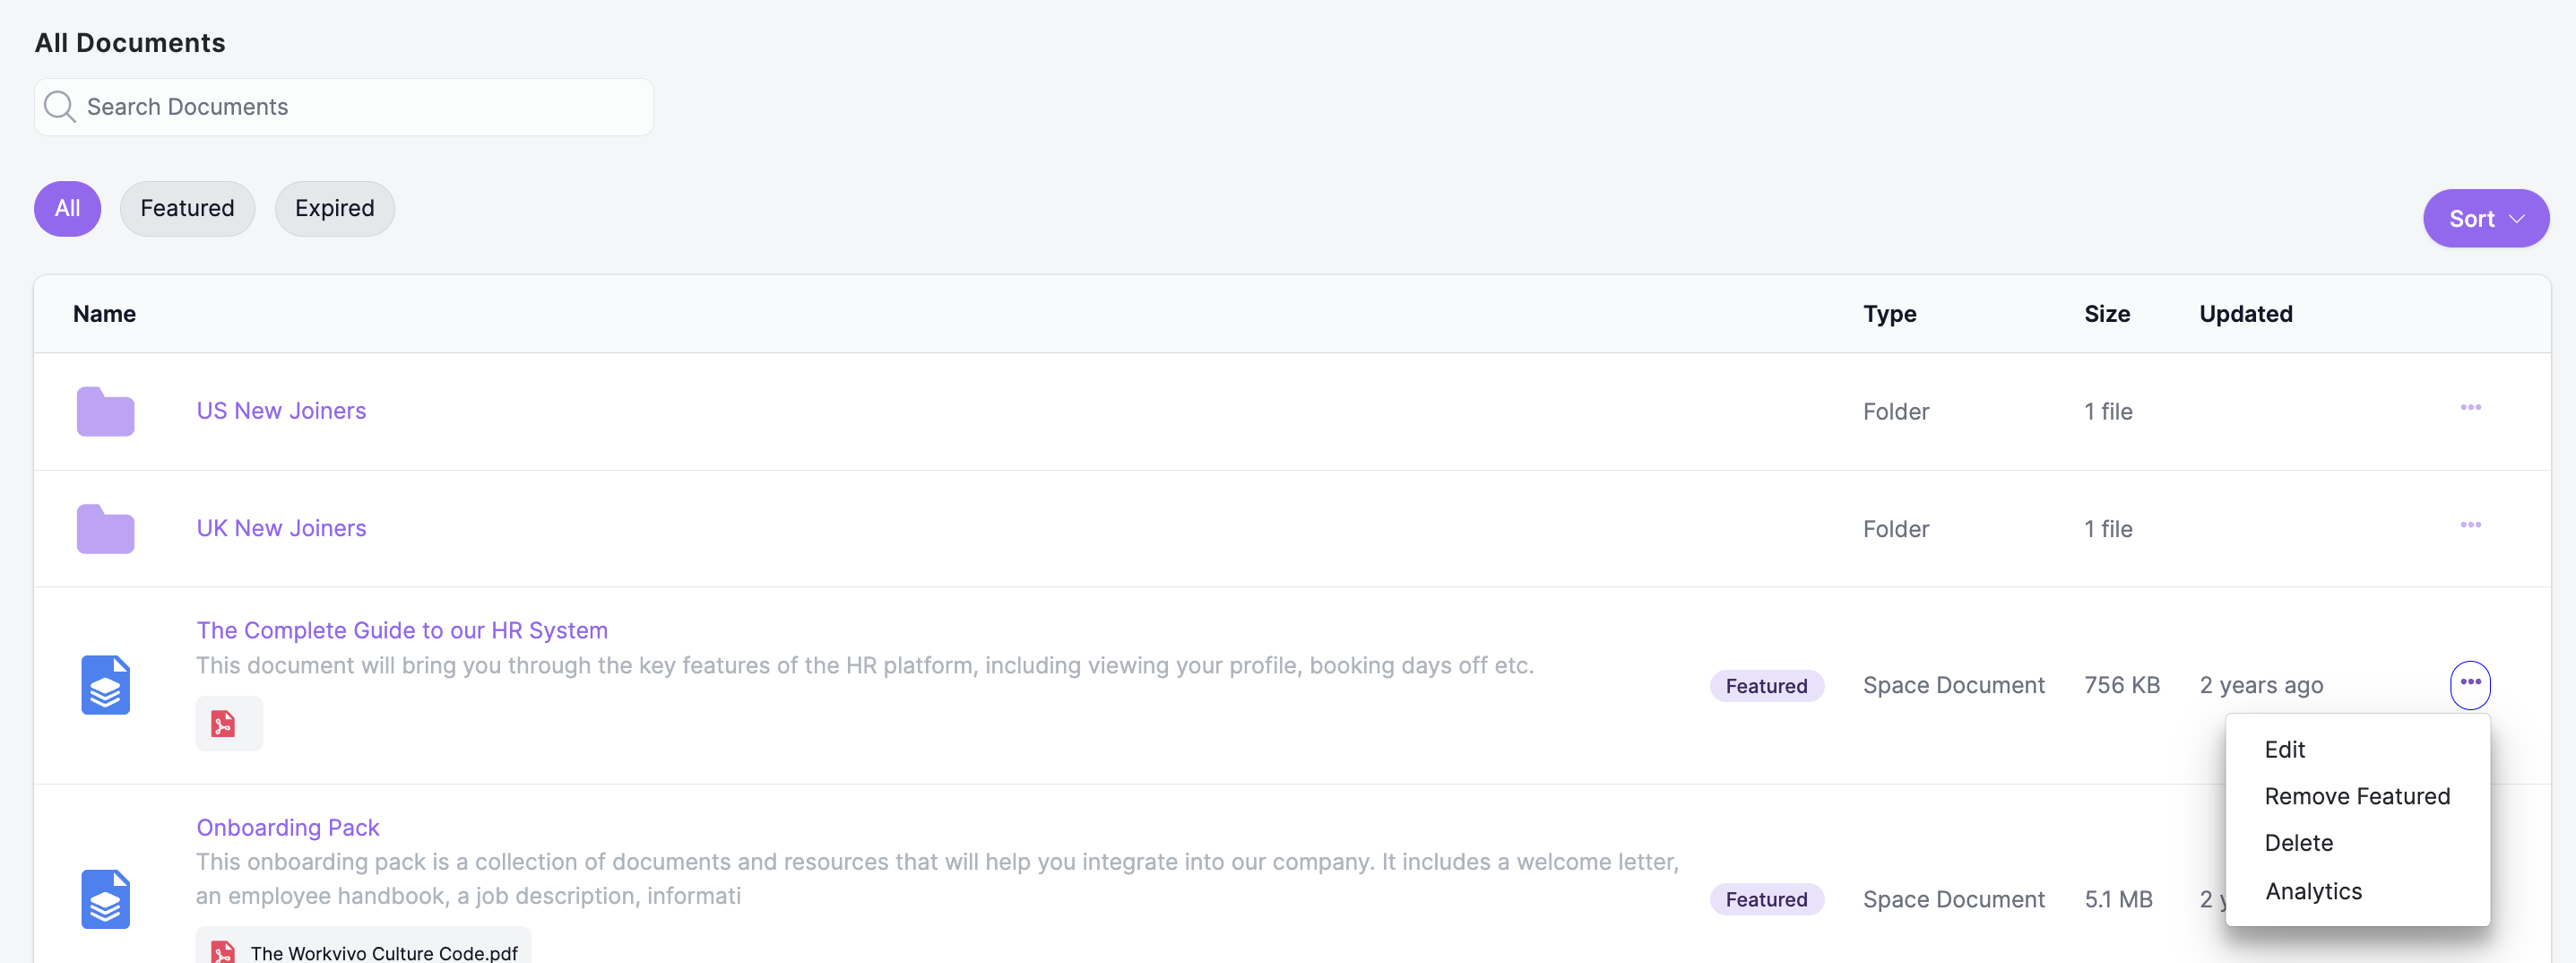
Task: Click the 5.1 MB size value
Action: [x=2118, y=900]
